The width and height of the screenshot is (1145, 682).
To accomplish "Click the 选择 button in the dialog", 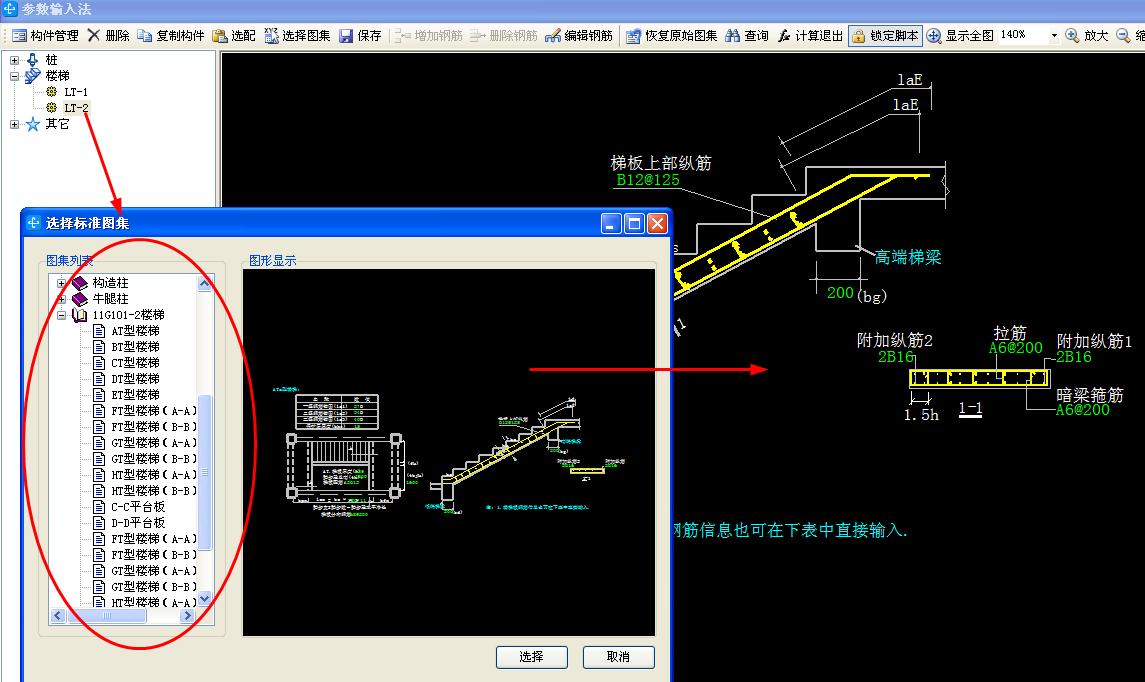I will pyautogui.click(x=532, y=657).
